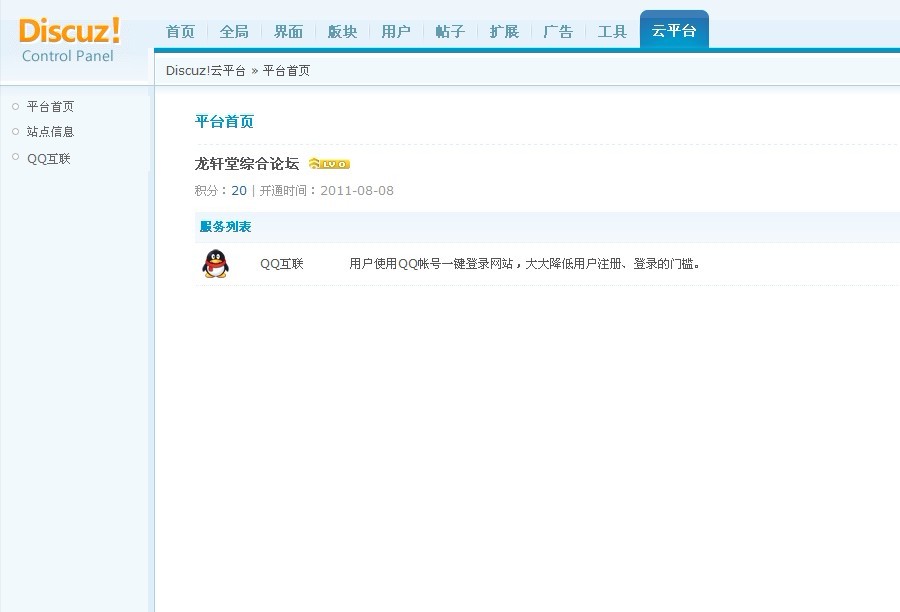Go to the 扩展 tab
Screen dimensions: 900x612
[504, 32]
